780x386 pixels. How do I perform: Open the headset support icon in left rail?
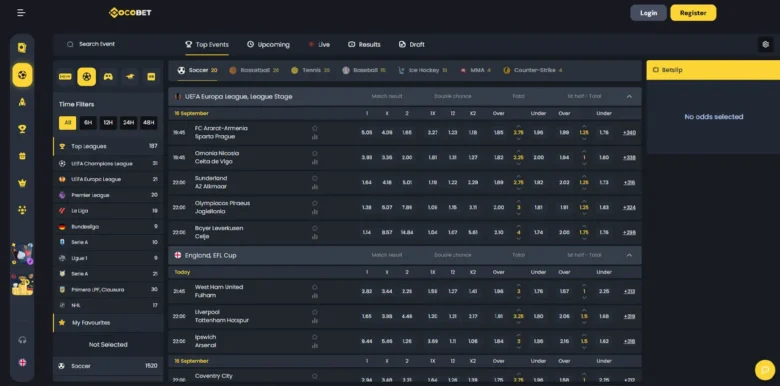(x=22, y=340)
